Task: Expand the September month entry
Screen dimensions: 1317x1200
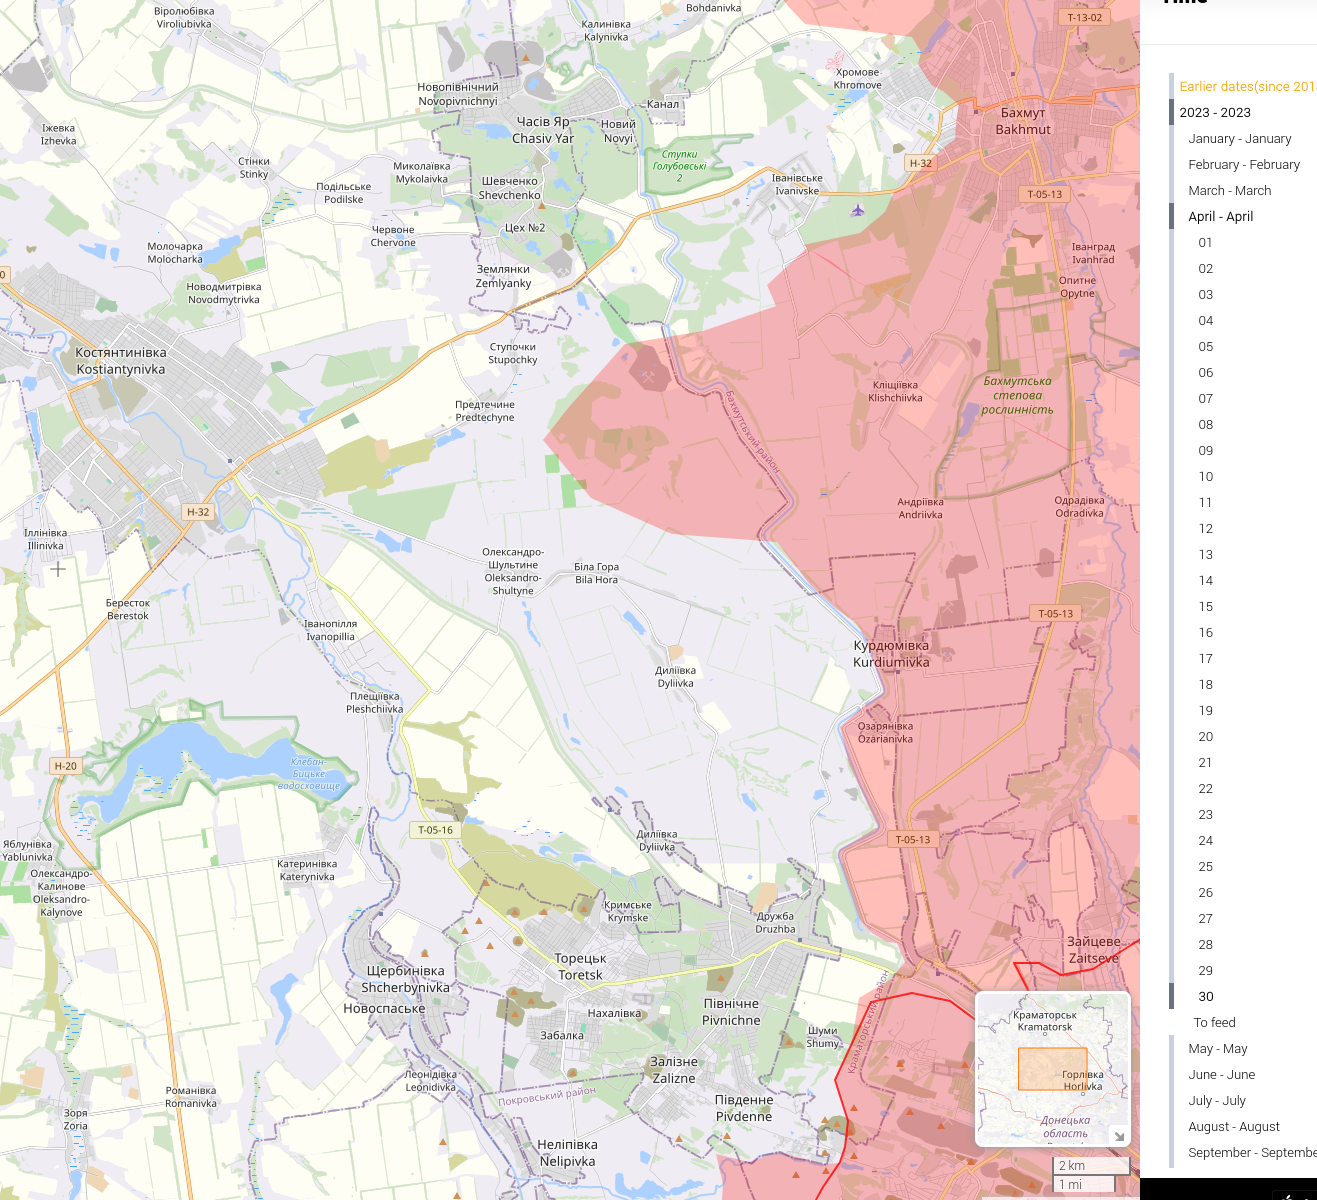Action: coord(1252,1153)
